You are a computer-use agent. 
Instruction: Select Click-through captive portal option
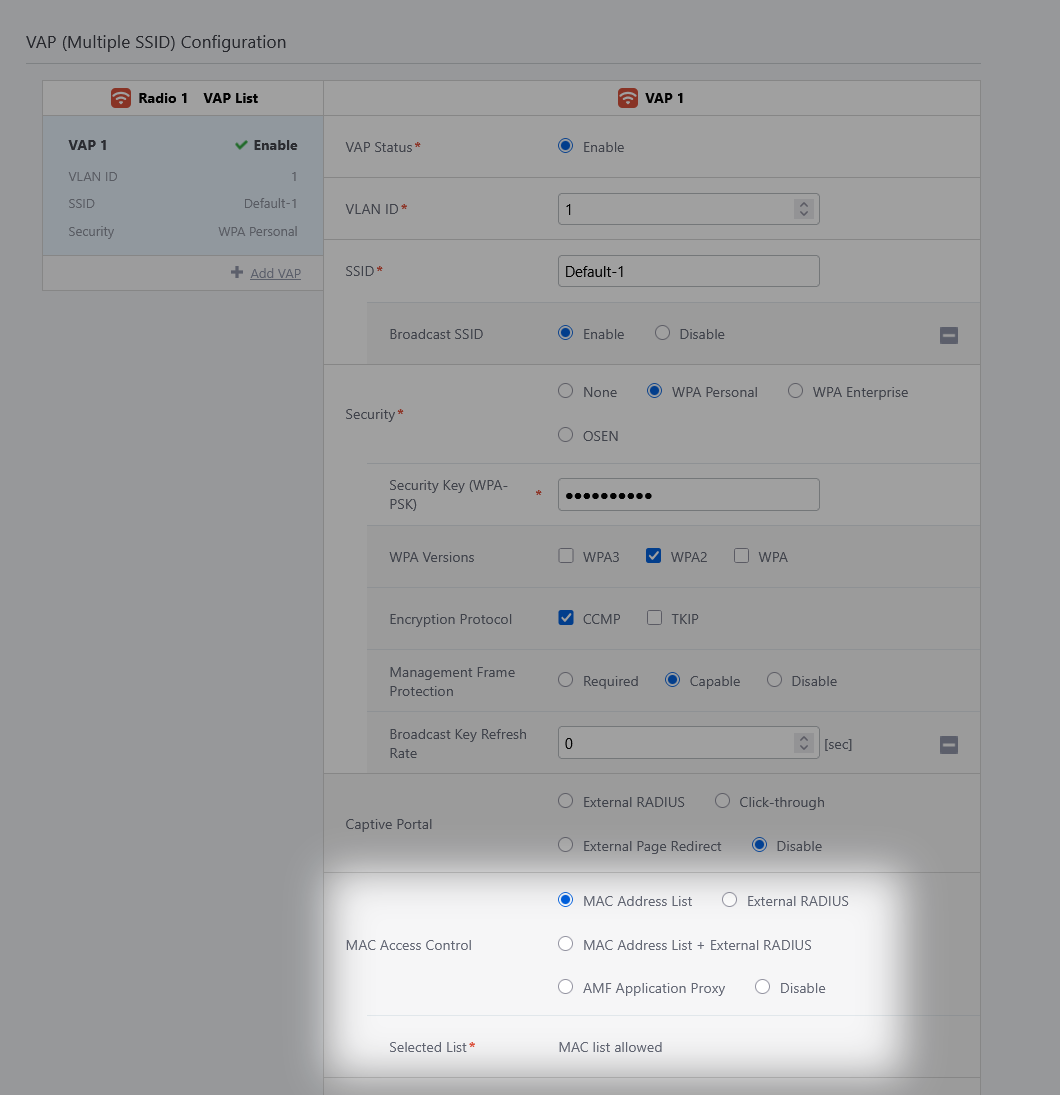(x=722, y=801)
